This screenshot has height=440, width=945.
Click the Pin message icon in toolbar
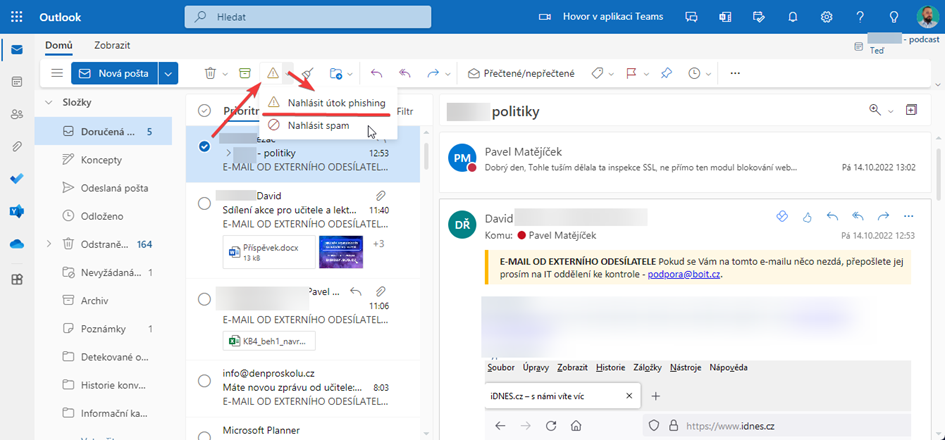666,73
